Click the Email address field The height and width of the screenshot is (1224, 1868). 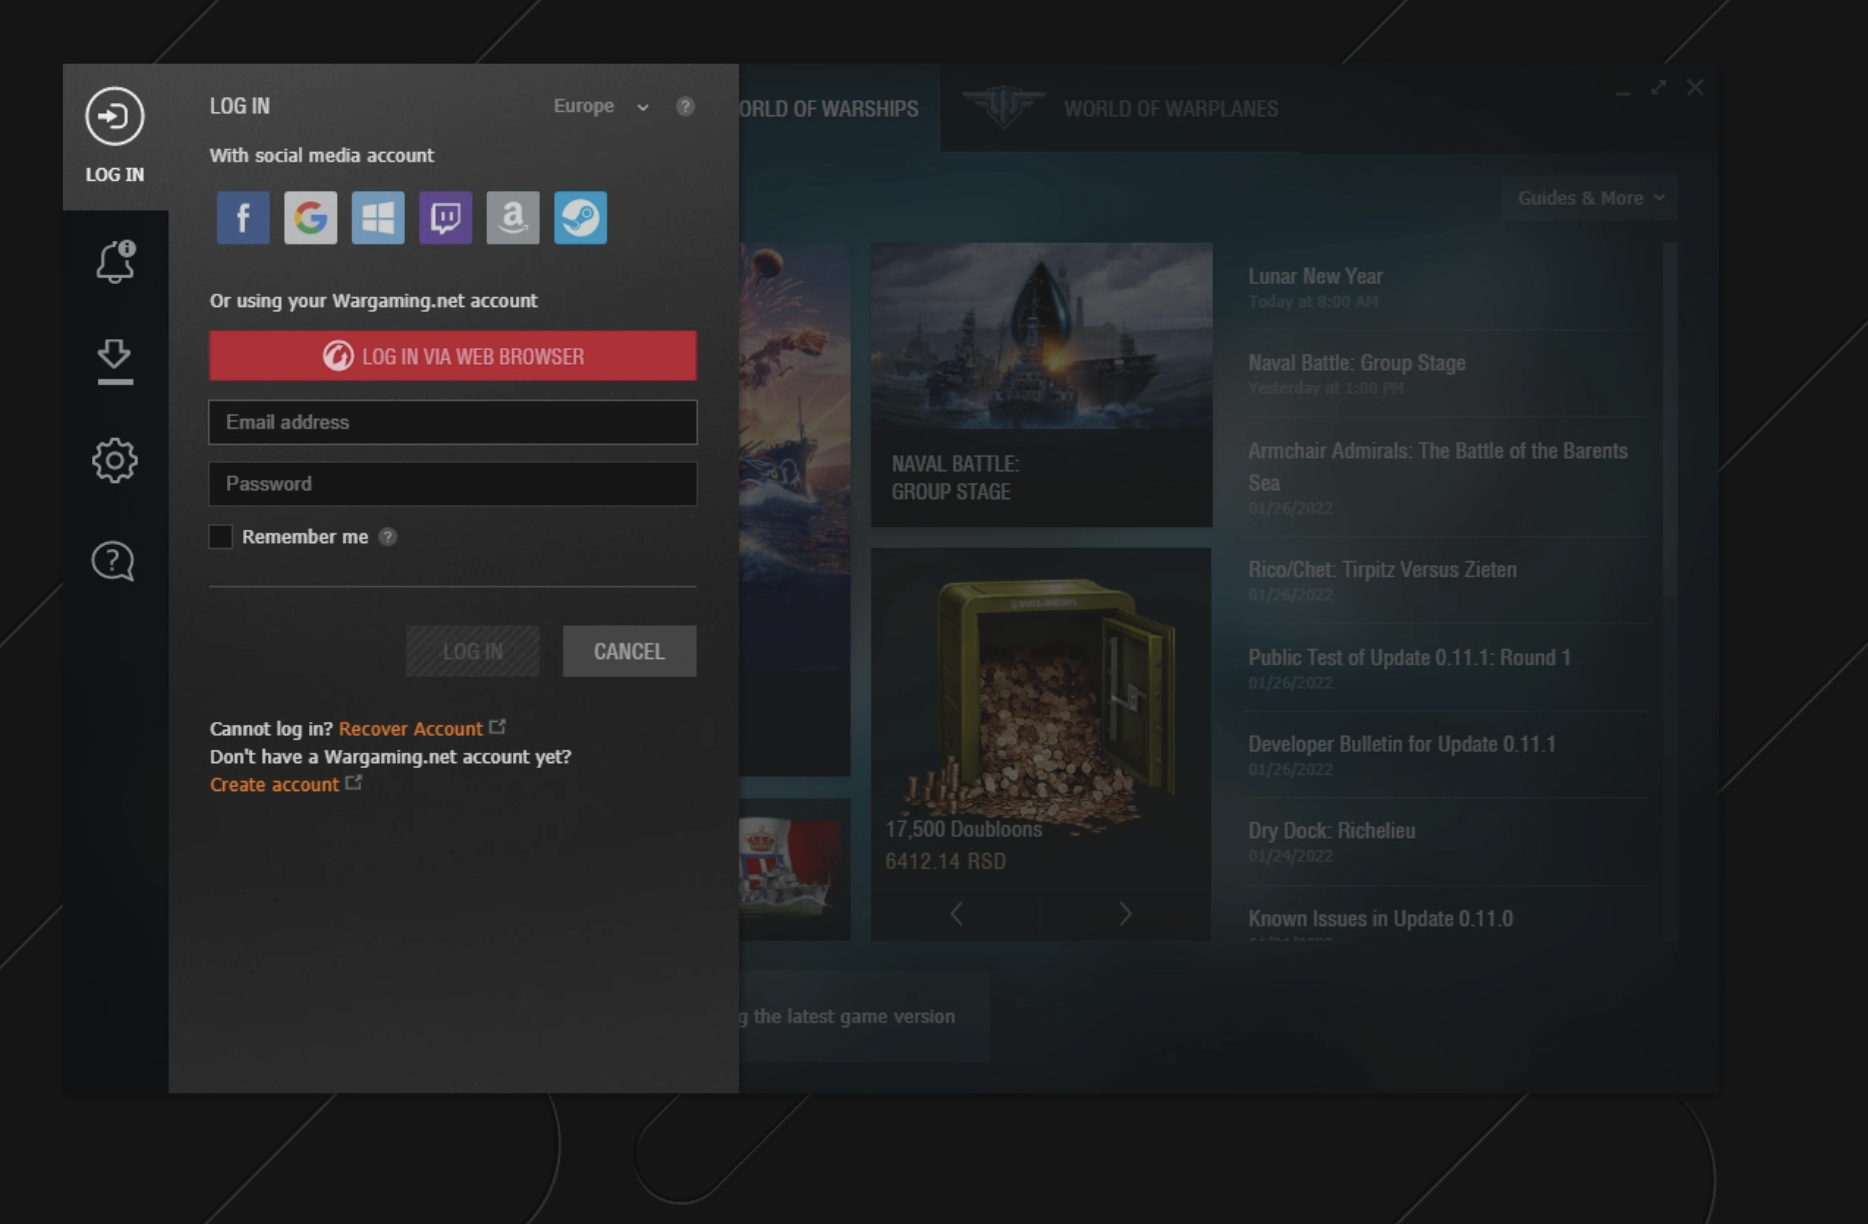point(453,422)
